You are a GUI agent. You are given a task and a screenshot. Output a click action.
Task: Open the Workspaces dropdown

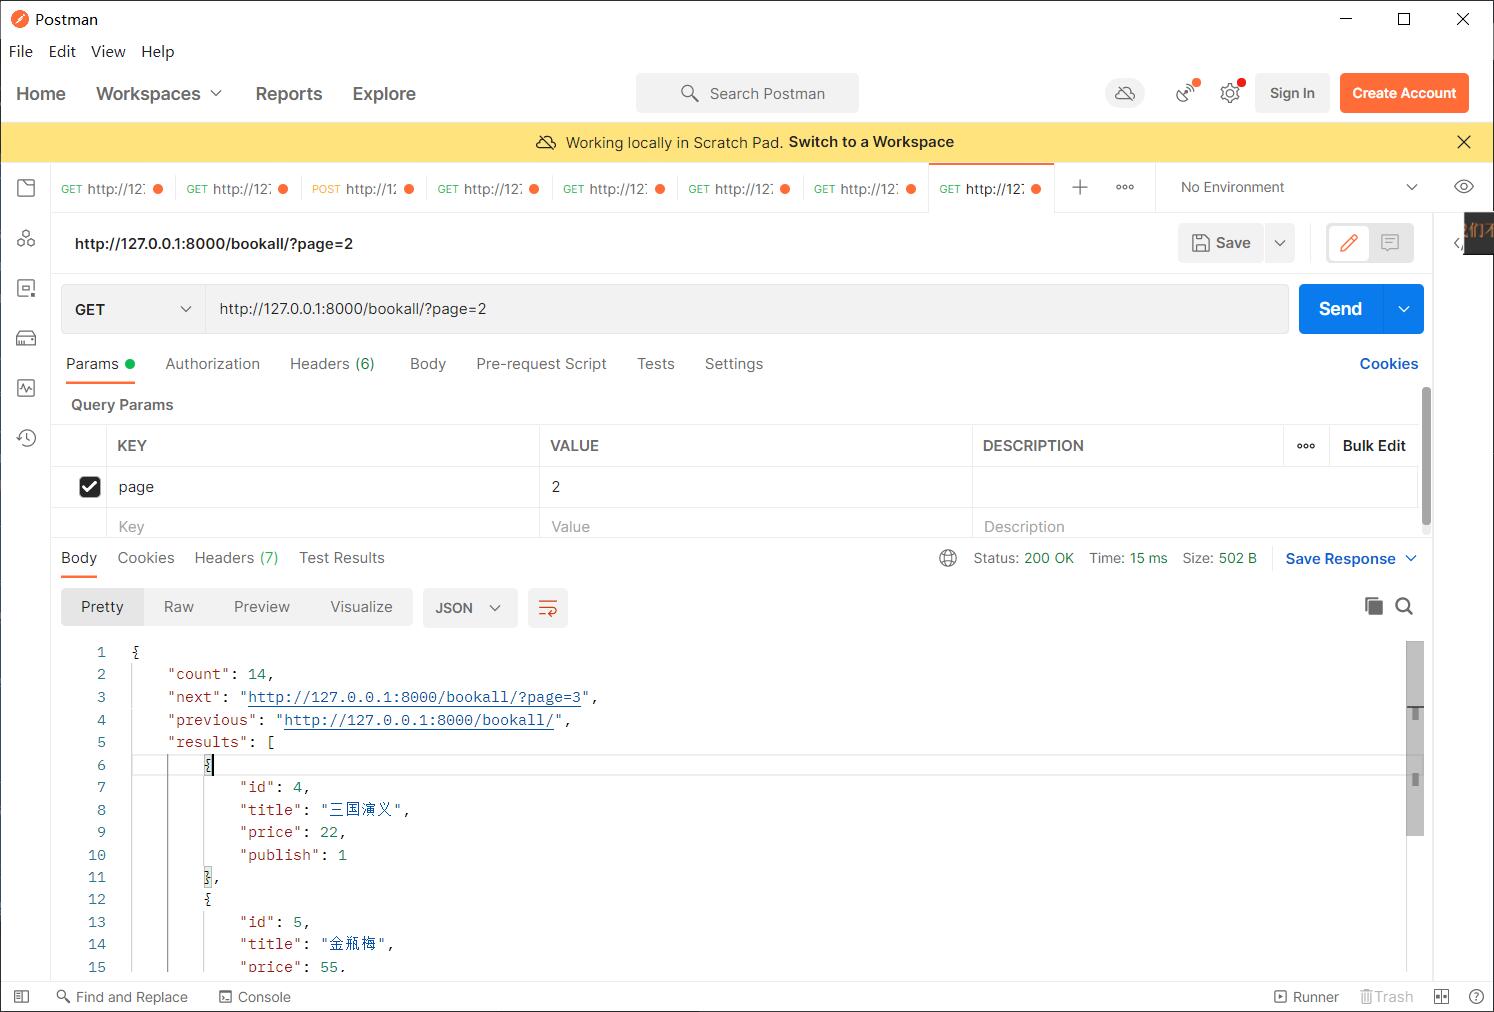[x=159, y=93]
